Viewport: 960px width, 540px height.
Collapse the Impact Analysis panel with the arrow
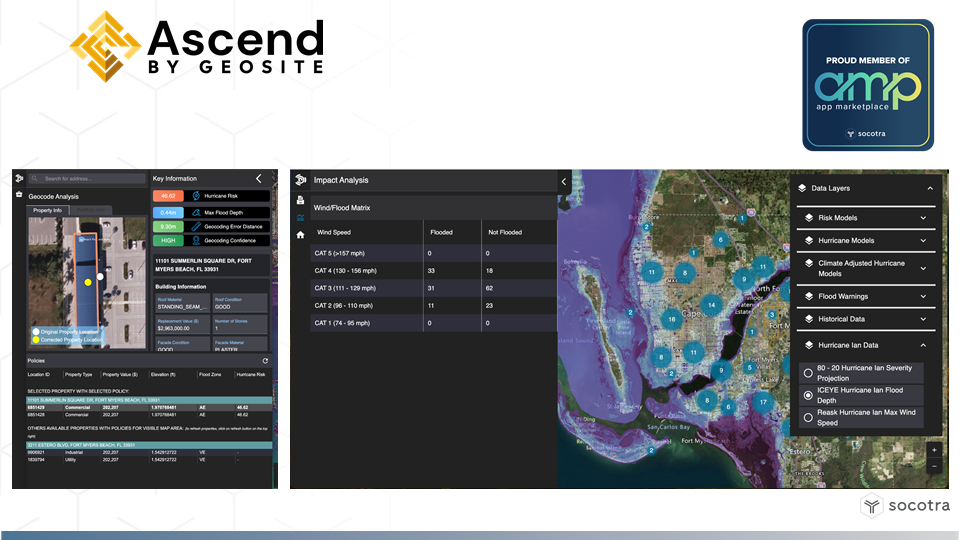[564, 181]
